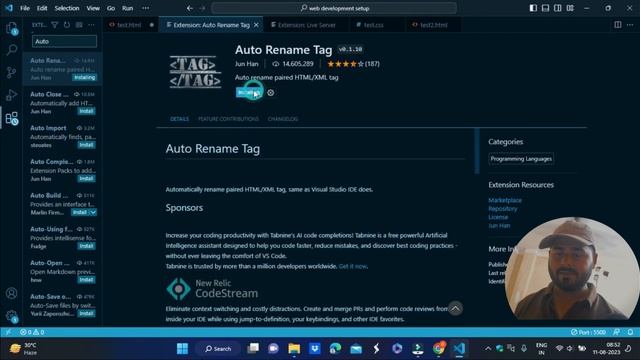Open the Accounts menu icon

click(11, 293)
